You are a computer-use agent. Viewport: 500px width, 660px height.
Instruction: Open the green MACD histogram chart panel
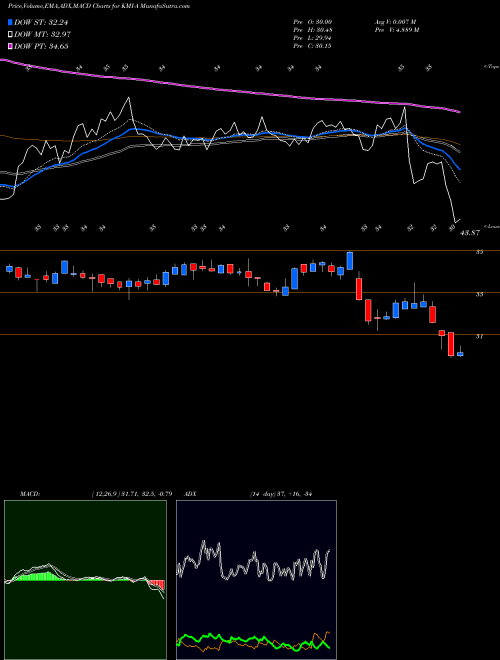85,580
